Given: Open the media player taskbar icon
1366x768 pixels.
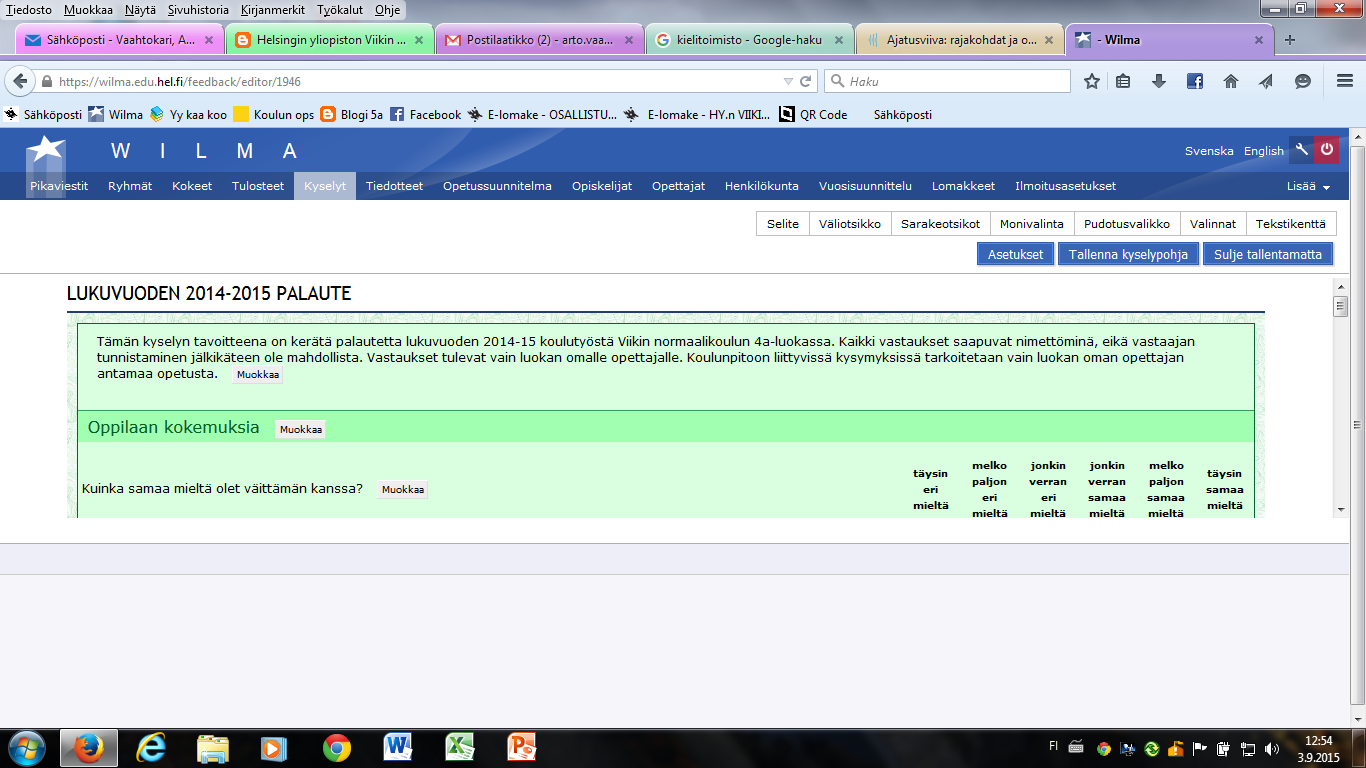Looking at the screenshot, I should [x=272, y=748].
